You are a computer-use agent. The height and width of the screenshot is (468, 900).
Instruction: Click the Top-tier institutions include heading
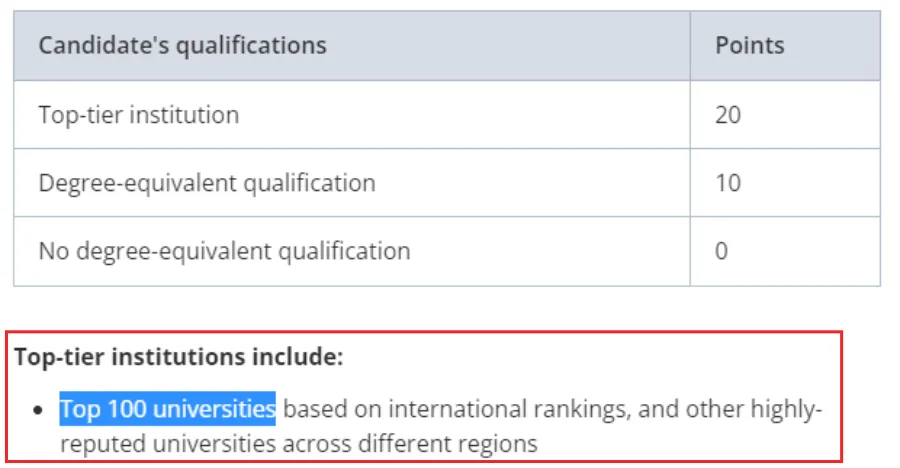(x=179, y=357)
